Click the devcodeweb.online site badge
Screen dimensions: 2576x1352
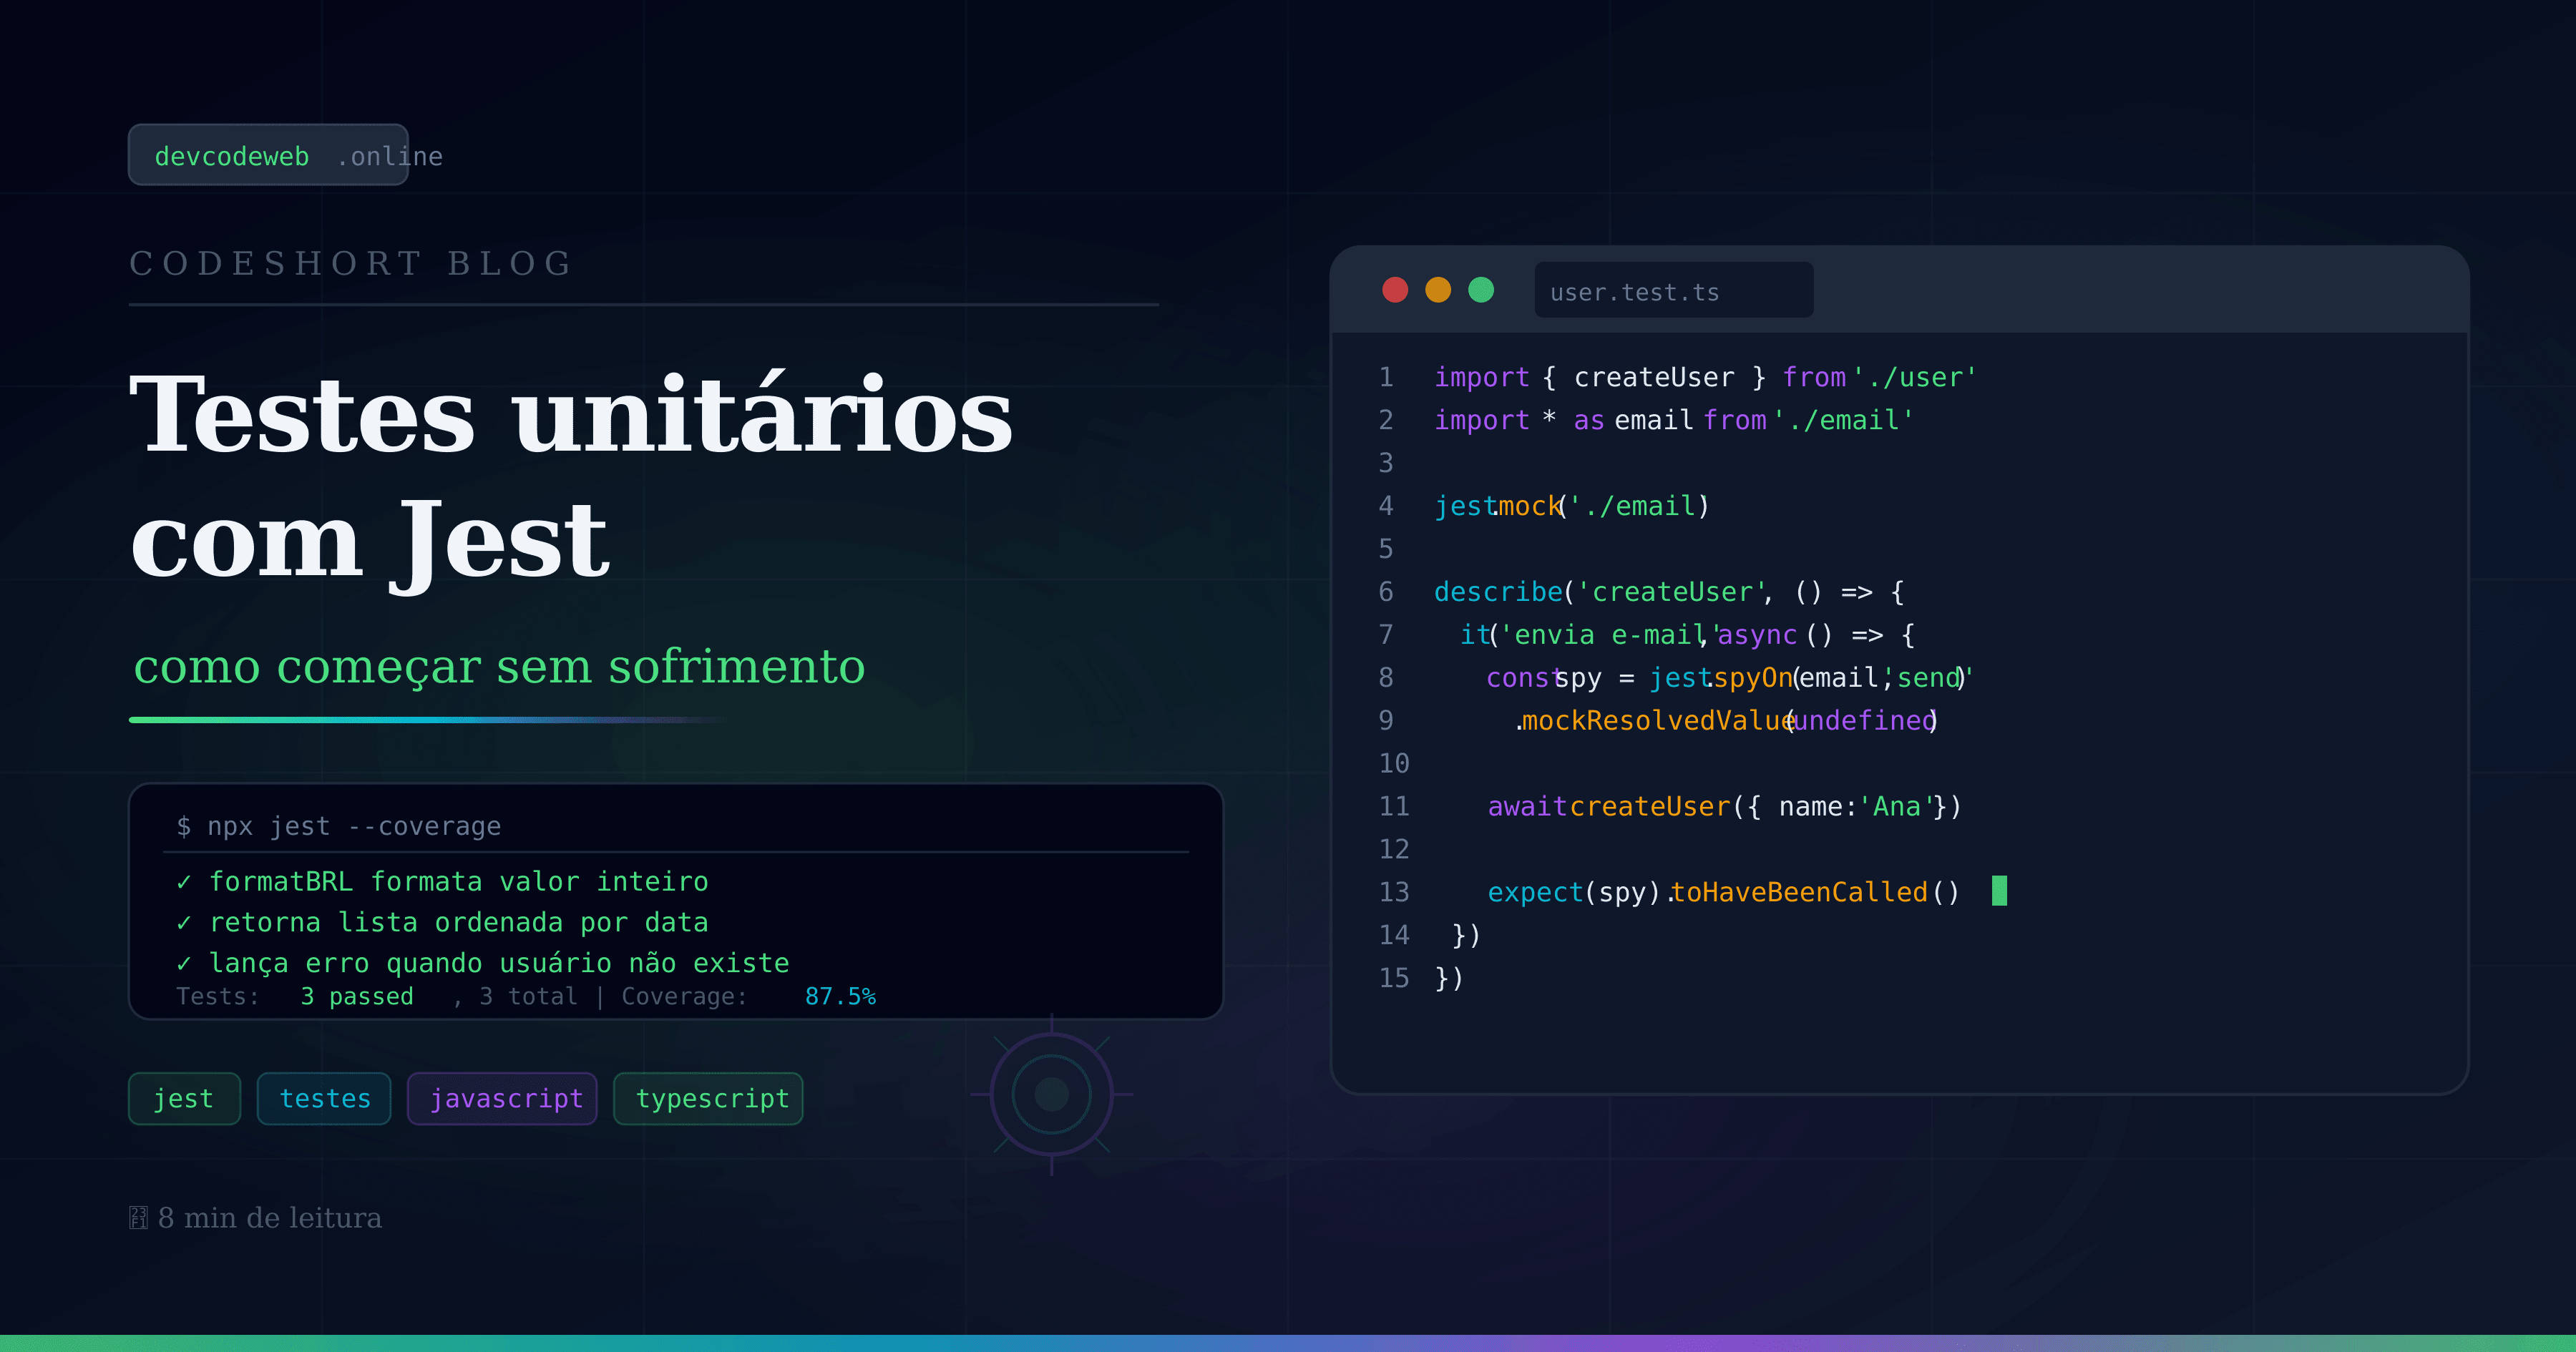coord(268,155)
